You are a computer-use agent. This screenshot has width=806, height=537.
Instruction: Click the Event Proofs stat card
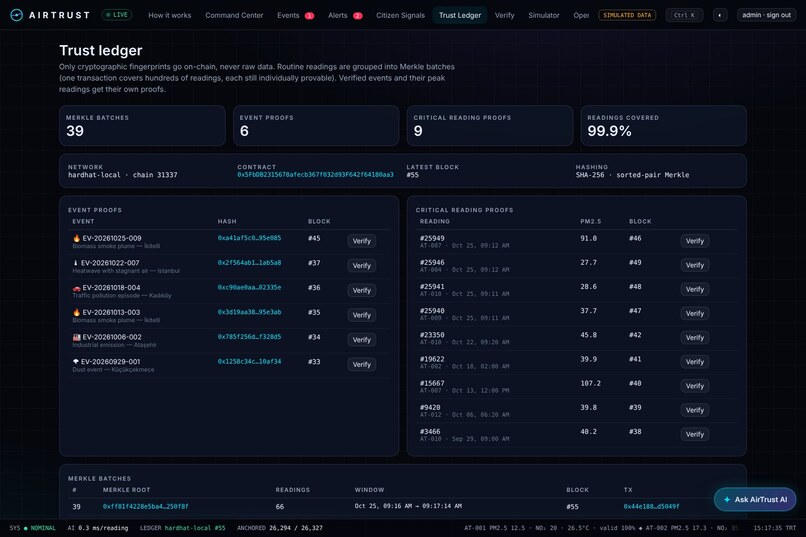pos(316,125)
